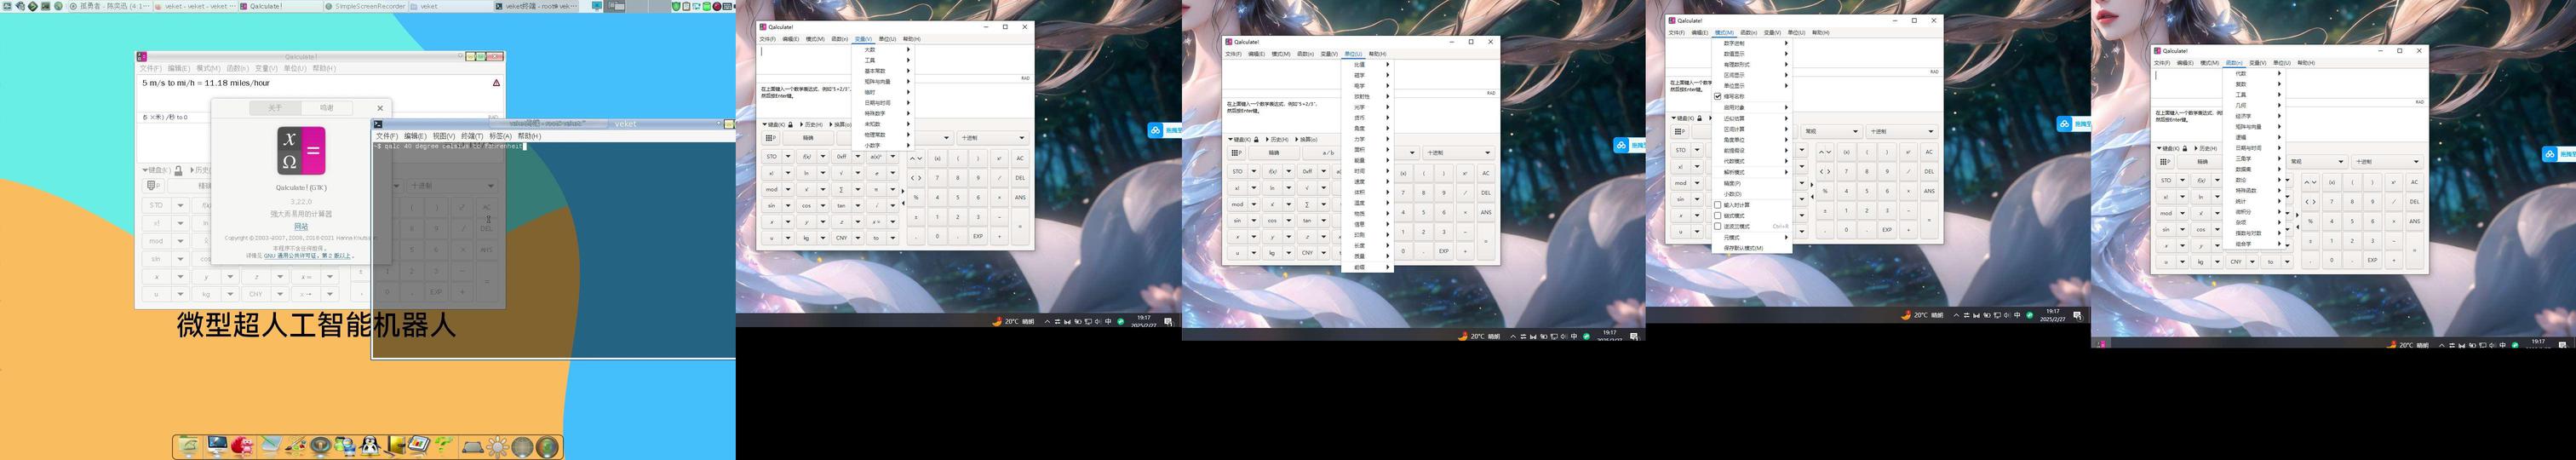Click CNY in the 变量-menu window
Screen dimensions: 2576x460
[842, 238]
